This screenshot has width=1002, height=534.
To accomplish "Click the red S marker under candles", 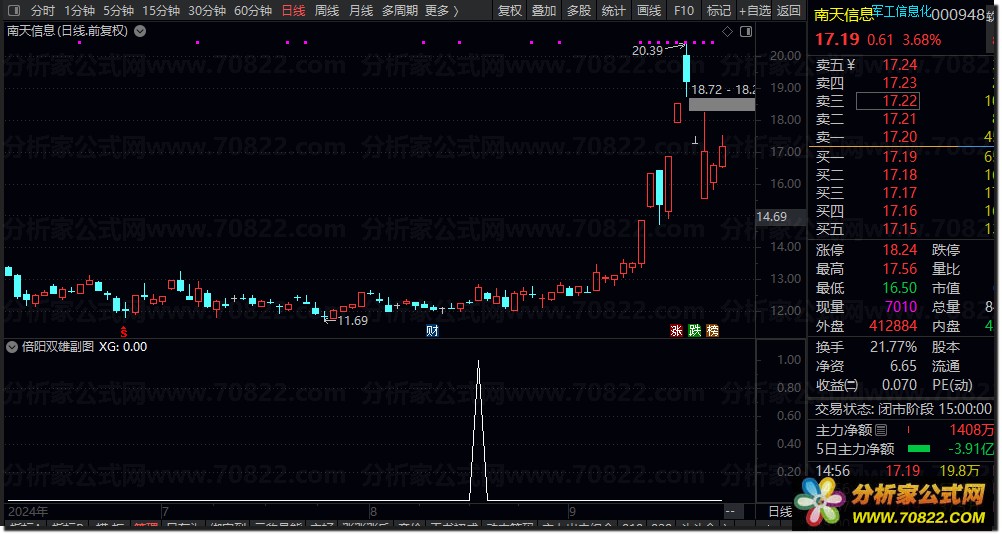I will pos(124,332).
